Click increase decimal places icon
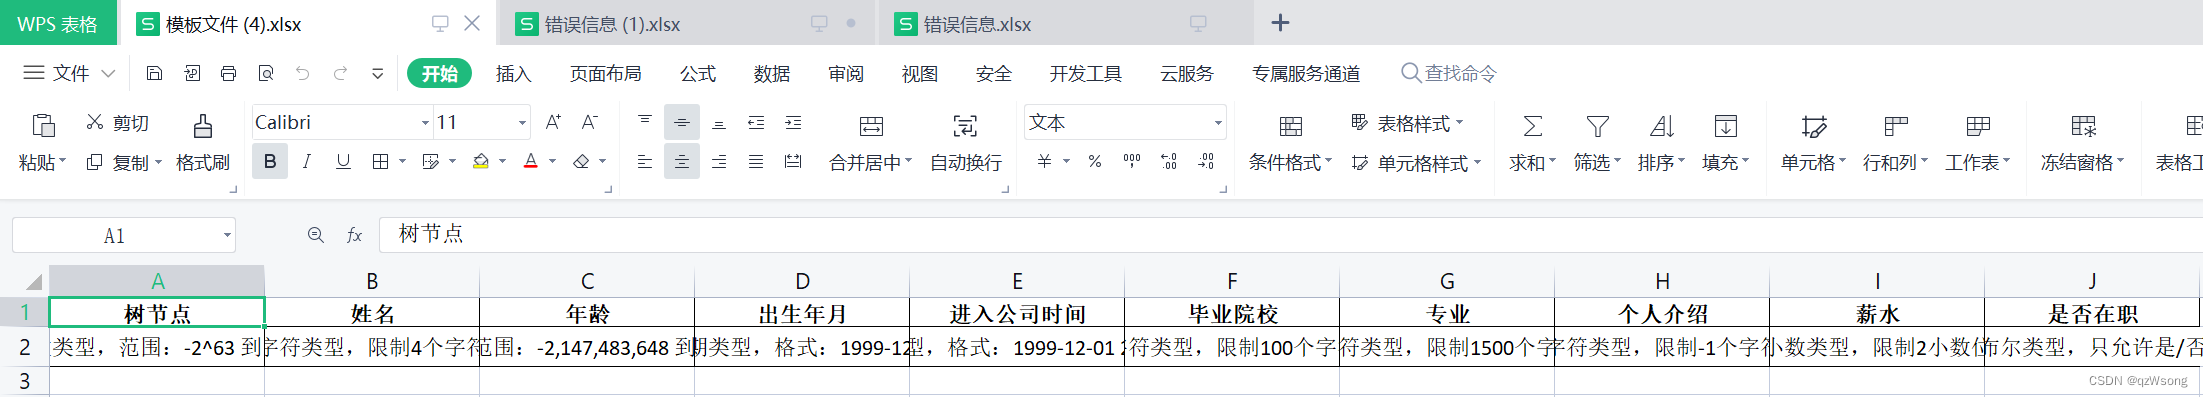Image resolution: width=2203 pixels, height=397 pixels. [1169, 161]
